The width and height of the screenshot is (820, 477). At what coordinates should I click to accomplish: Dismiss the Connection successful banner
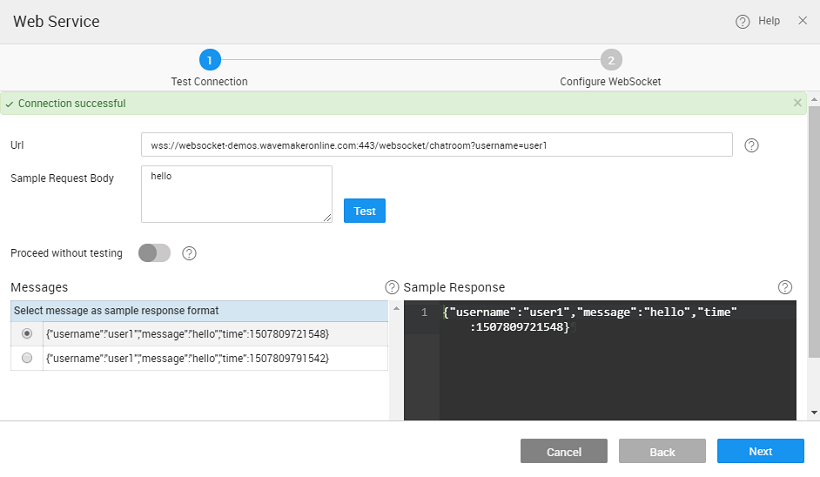coord(797,103)
